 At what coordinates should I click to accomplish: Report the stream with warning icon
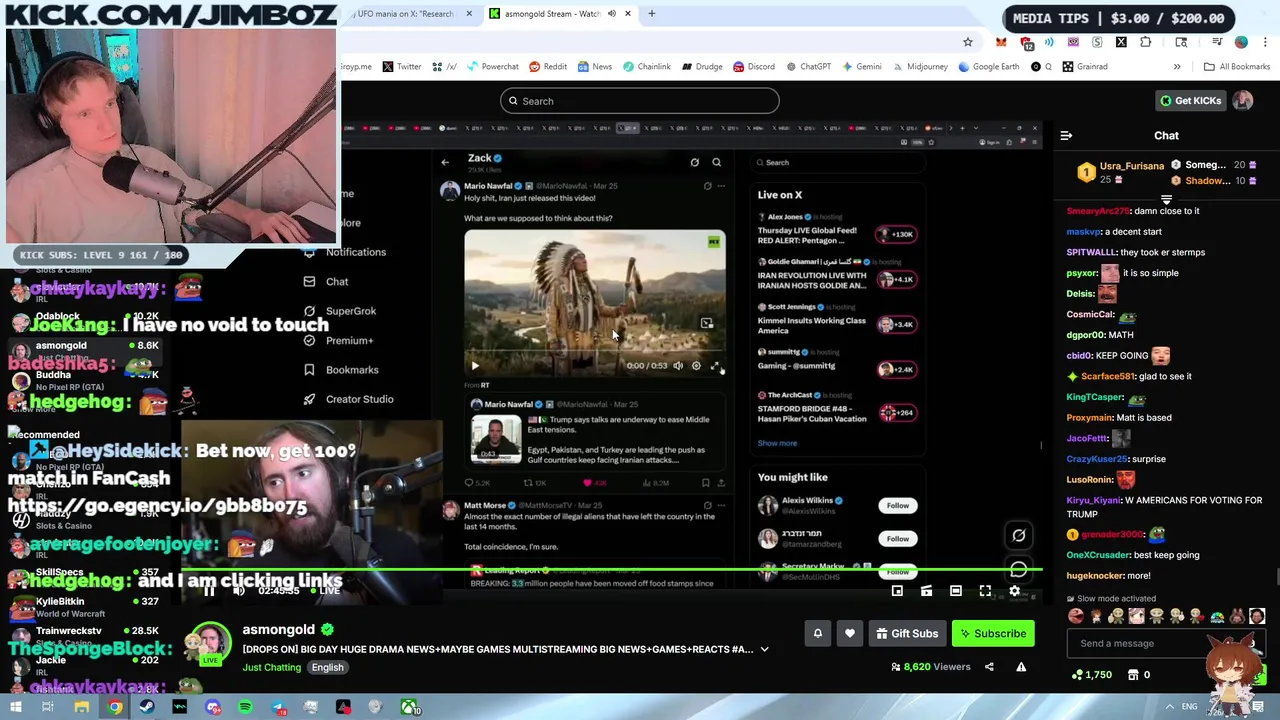[1021, 666]
